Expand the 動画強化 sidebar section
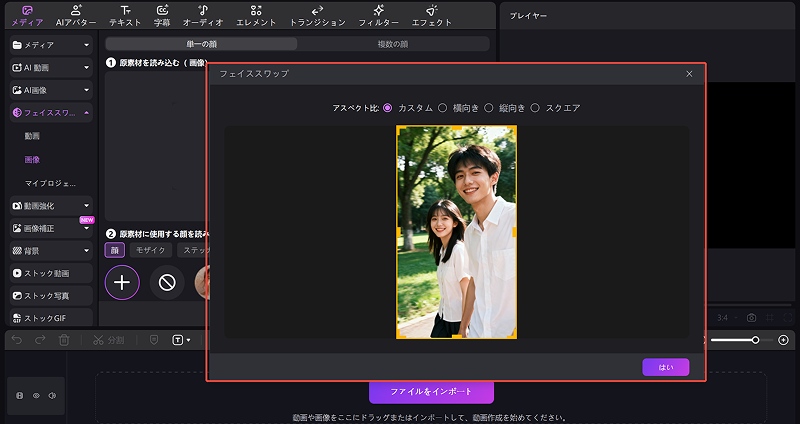Viewport: 800px width, 424px height. (x=51, y=206)
